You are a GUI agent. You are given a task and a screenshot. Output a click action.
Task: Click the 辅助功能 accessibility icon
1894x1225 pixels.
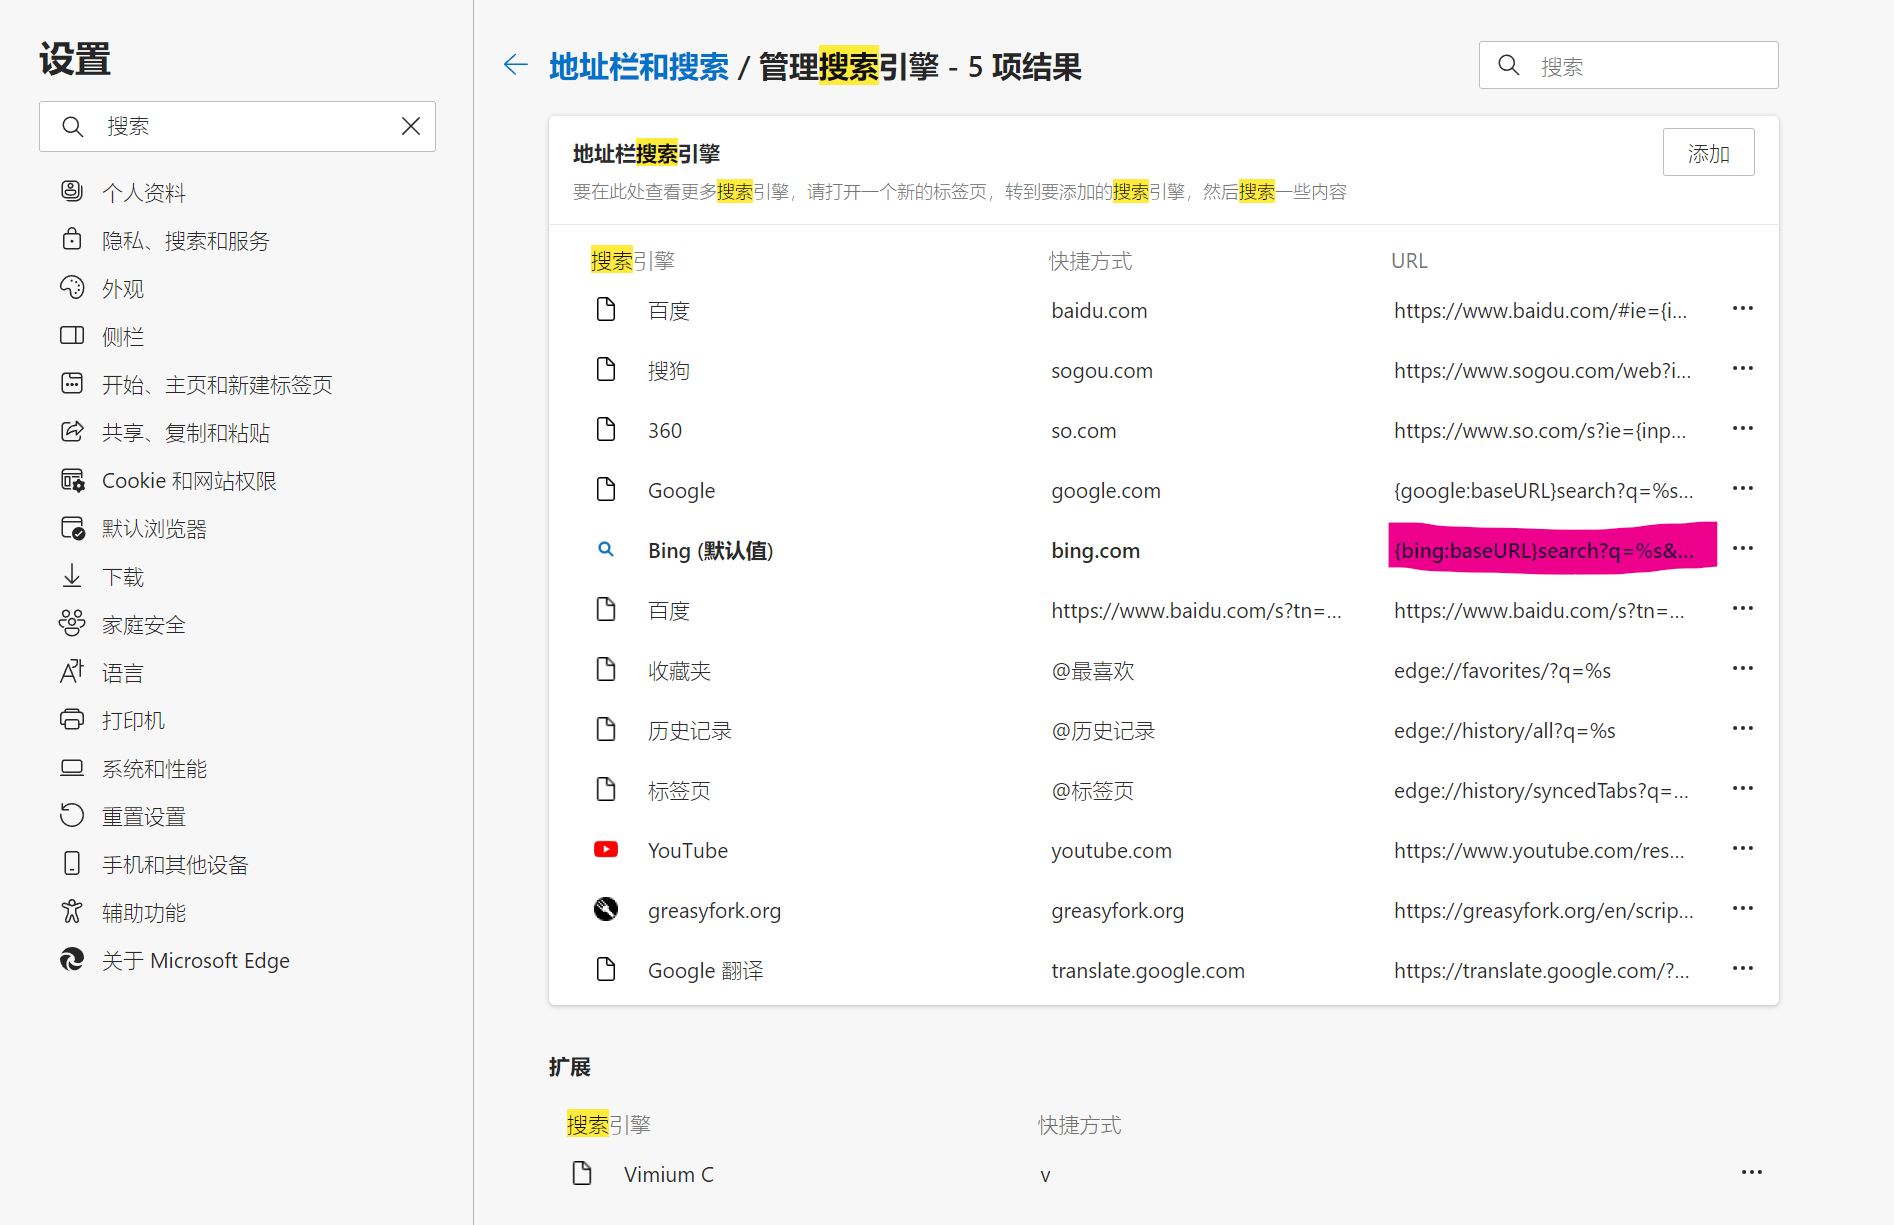72,913
